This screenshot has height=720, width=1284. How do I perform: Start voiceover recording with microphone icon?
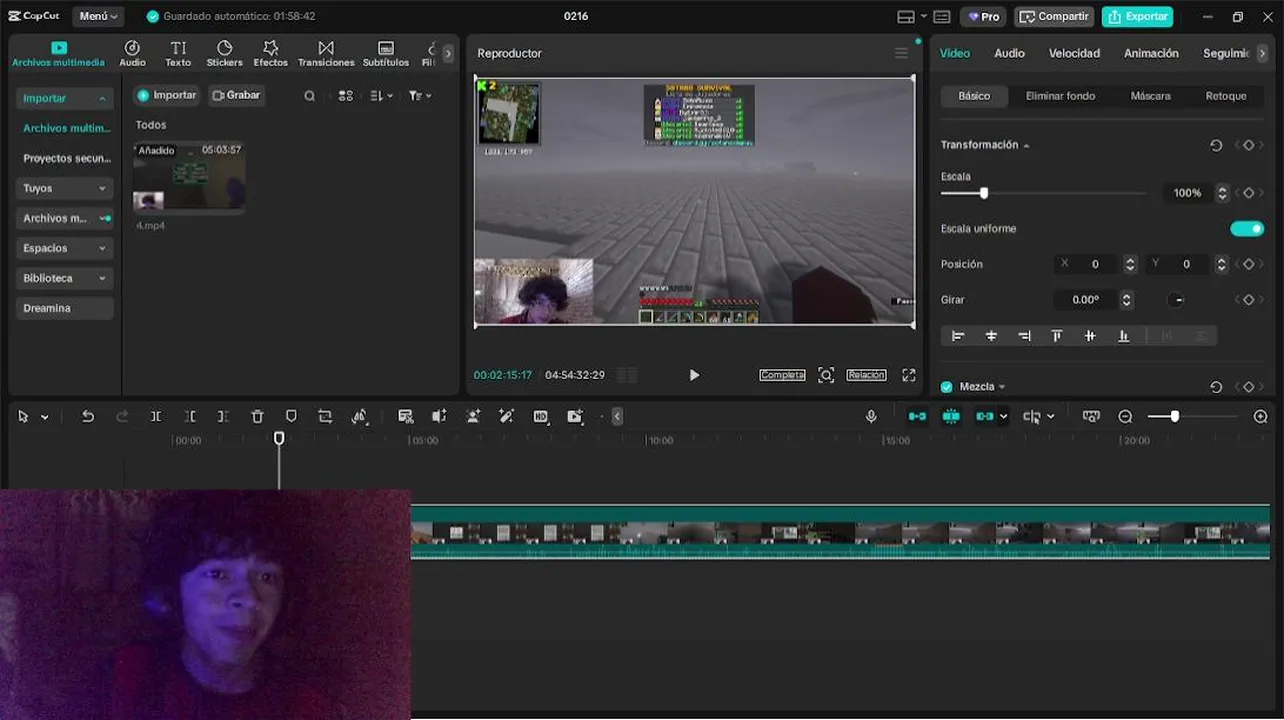pos(871,417)
